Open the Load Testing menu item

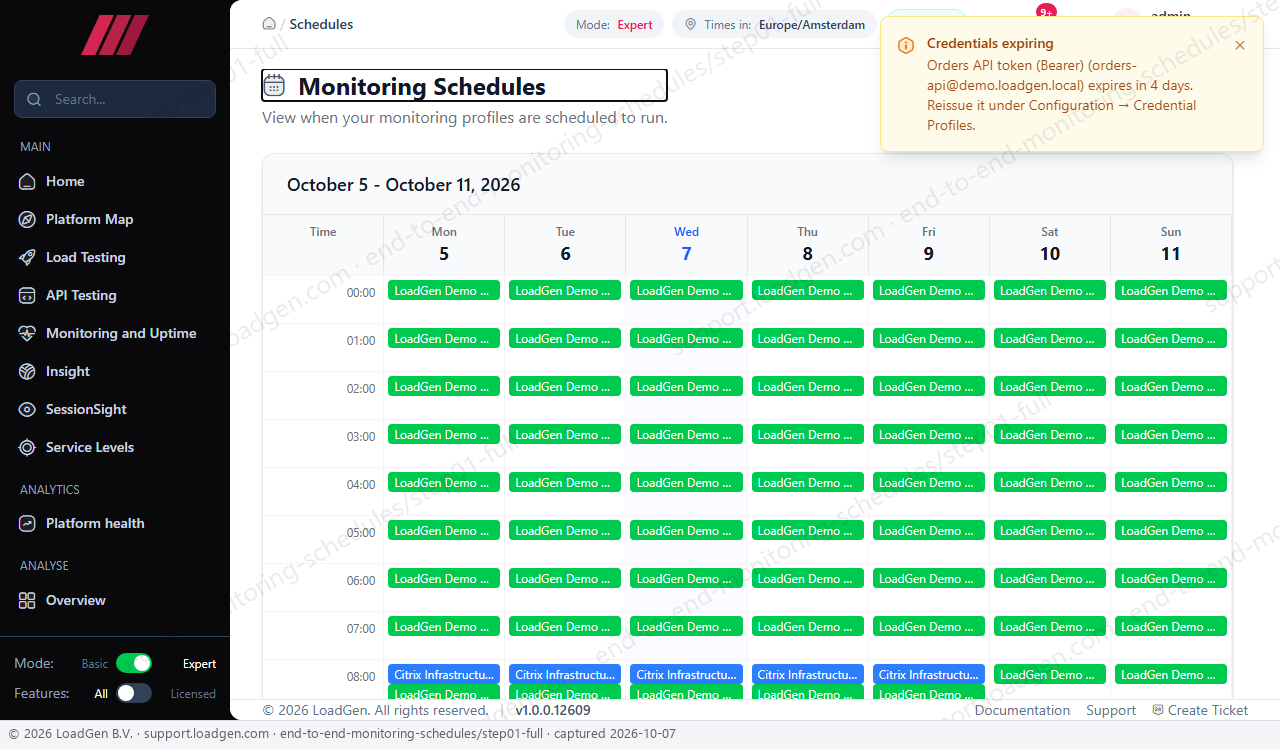(115, 257)
